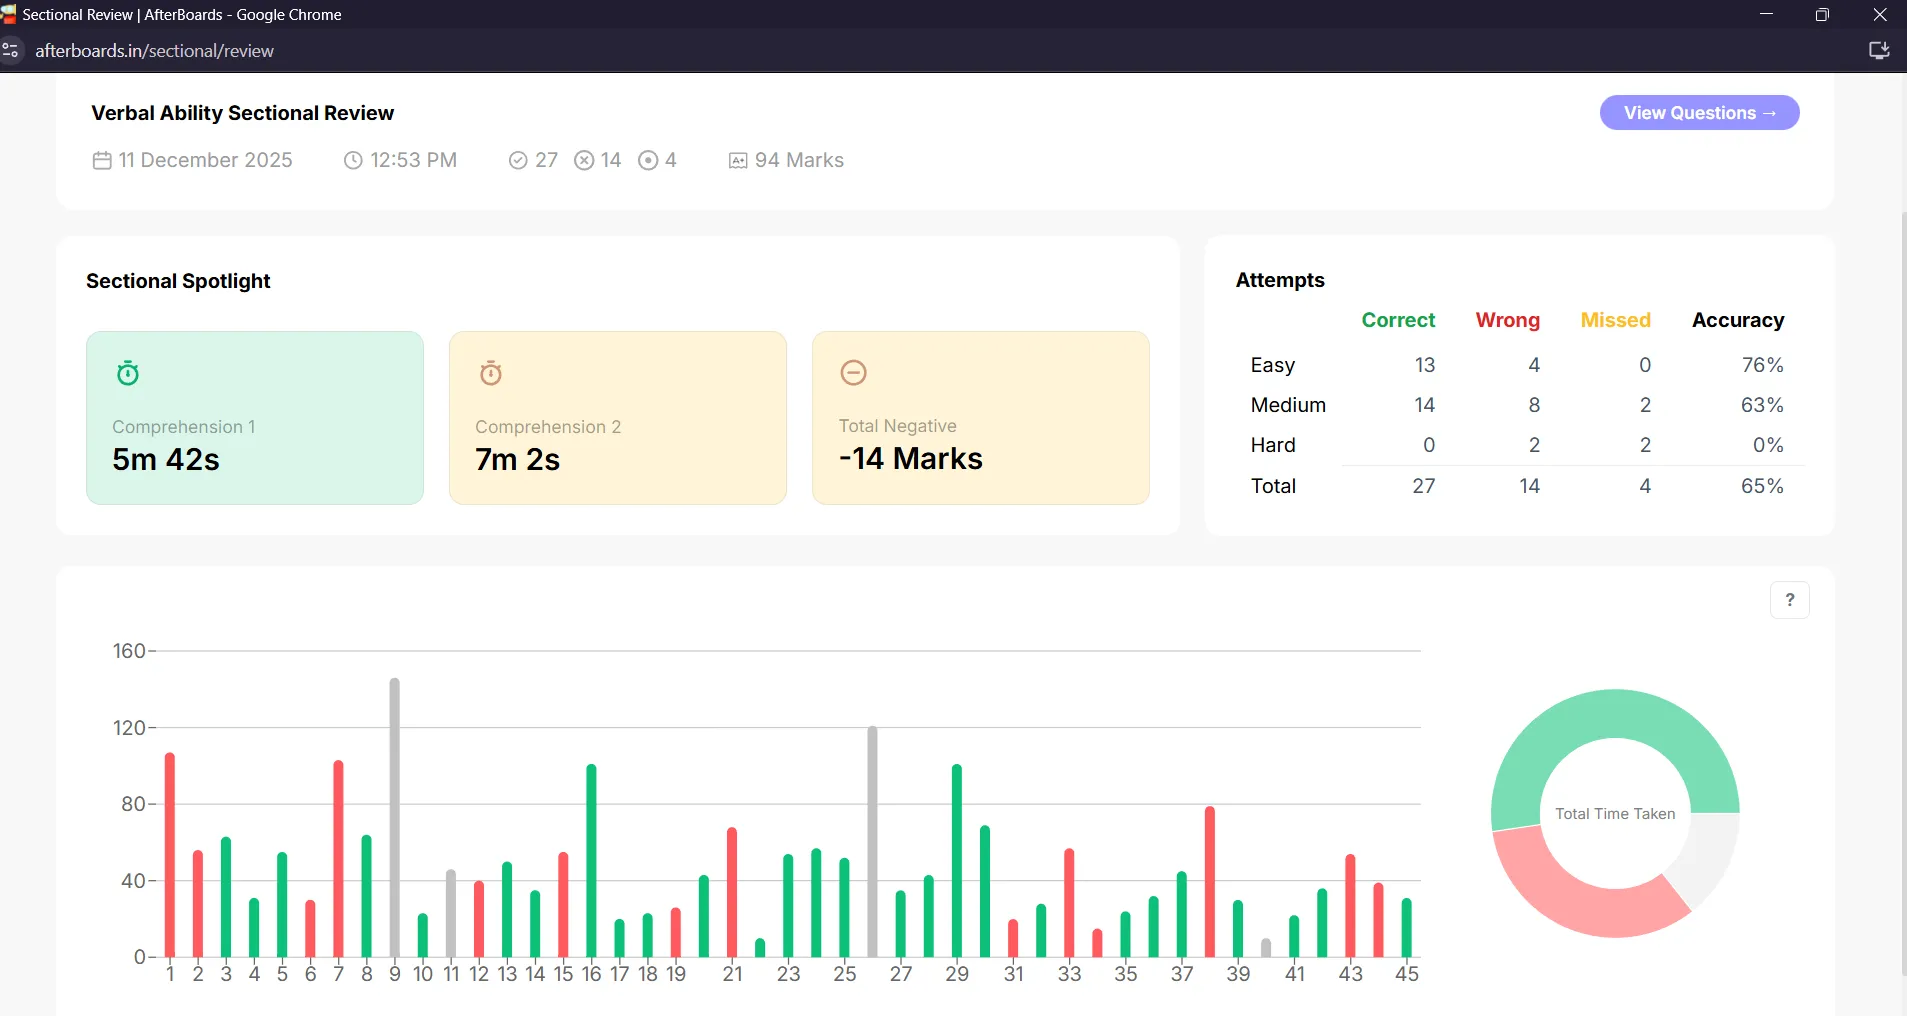
Task: Click the green bar for question 29
Action: (x=957, y=860)
